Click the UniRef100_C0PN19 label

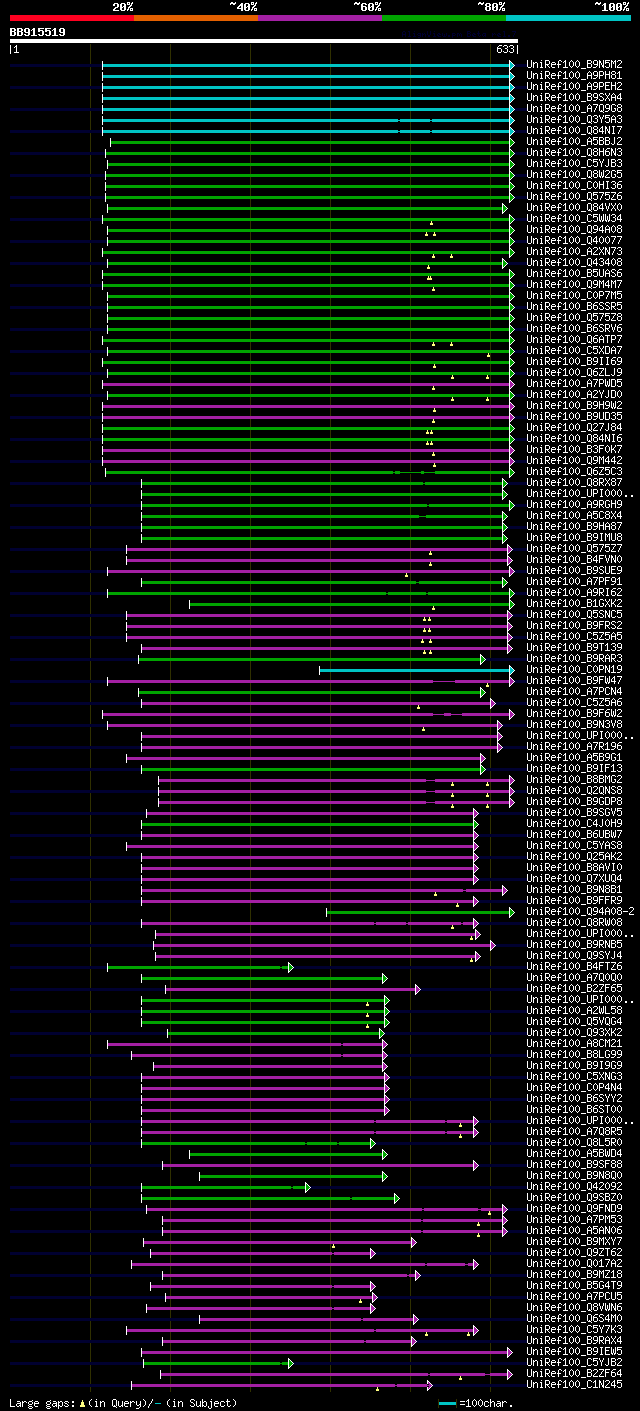(576, 670)
